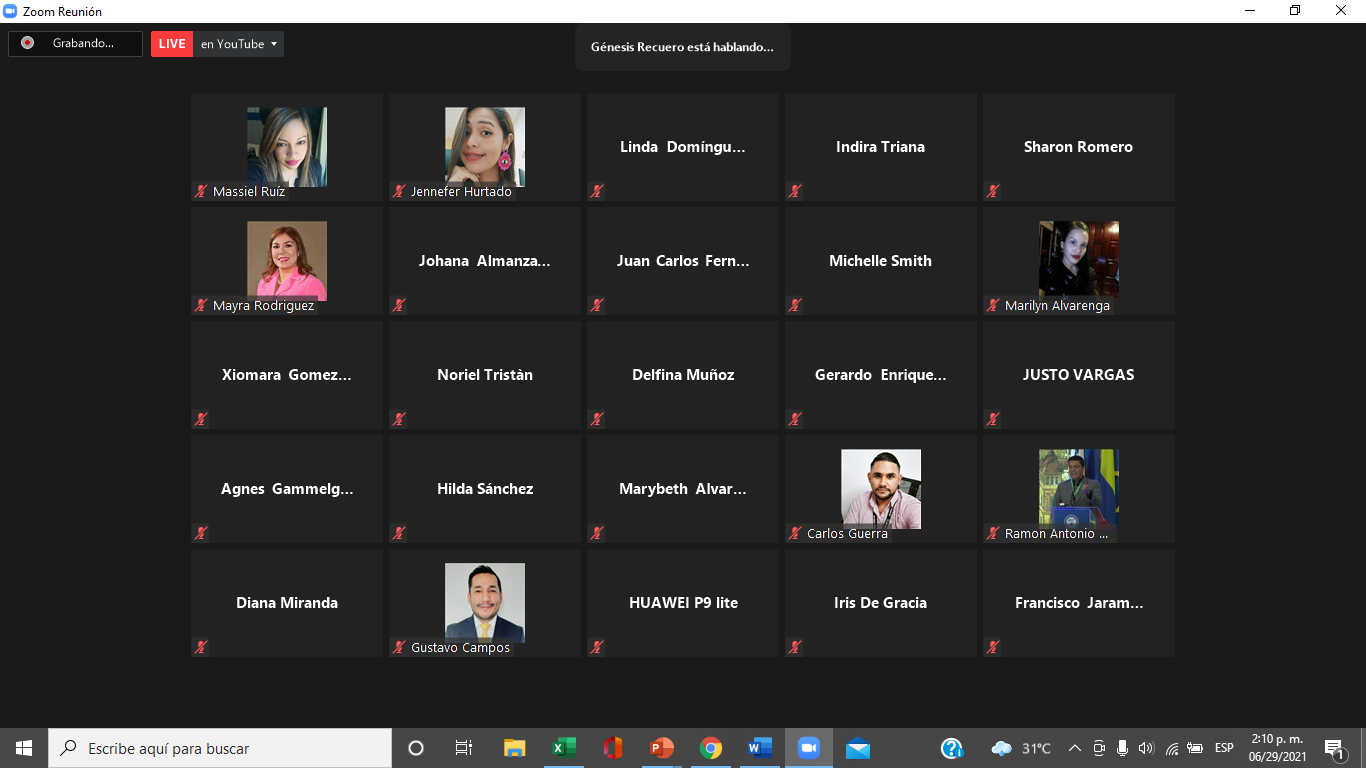Click Jennefer Hurtado's muted microphone icon
The image size is (1366, 768).
point(399,191)
